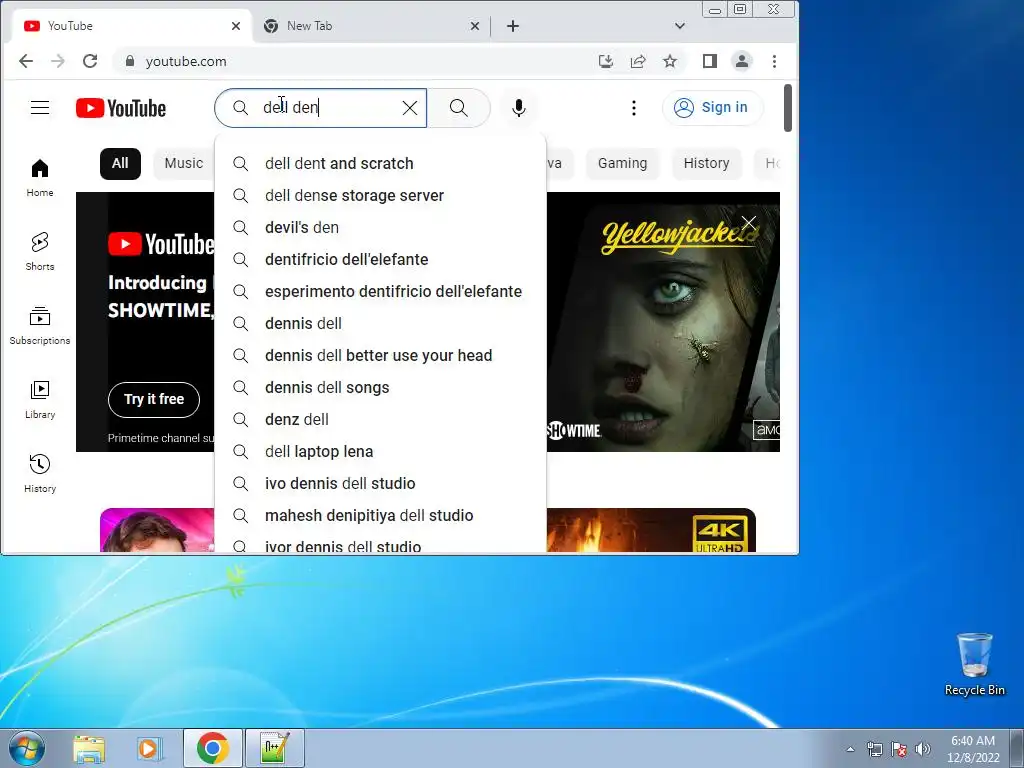
Task: Open the 4K Ultra HD fireplace video thumbnail
Action: click(x=651, y=530)
